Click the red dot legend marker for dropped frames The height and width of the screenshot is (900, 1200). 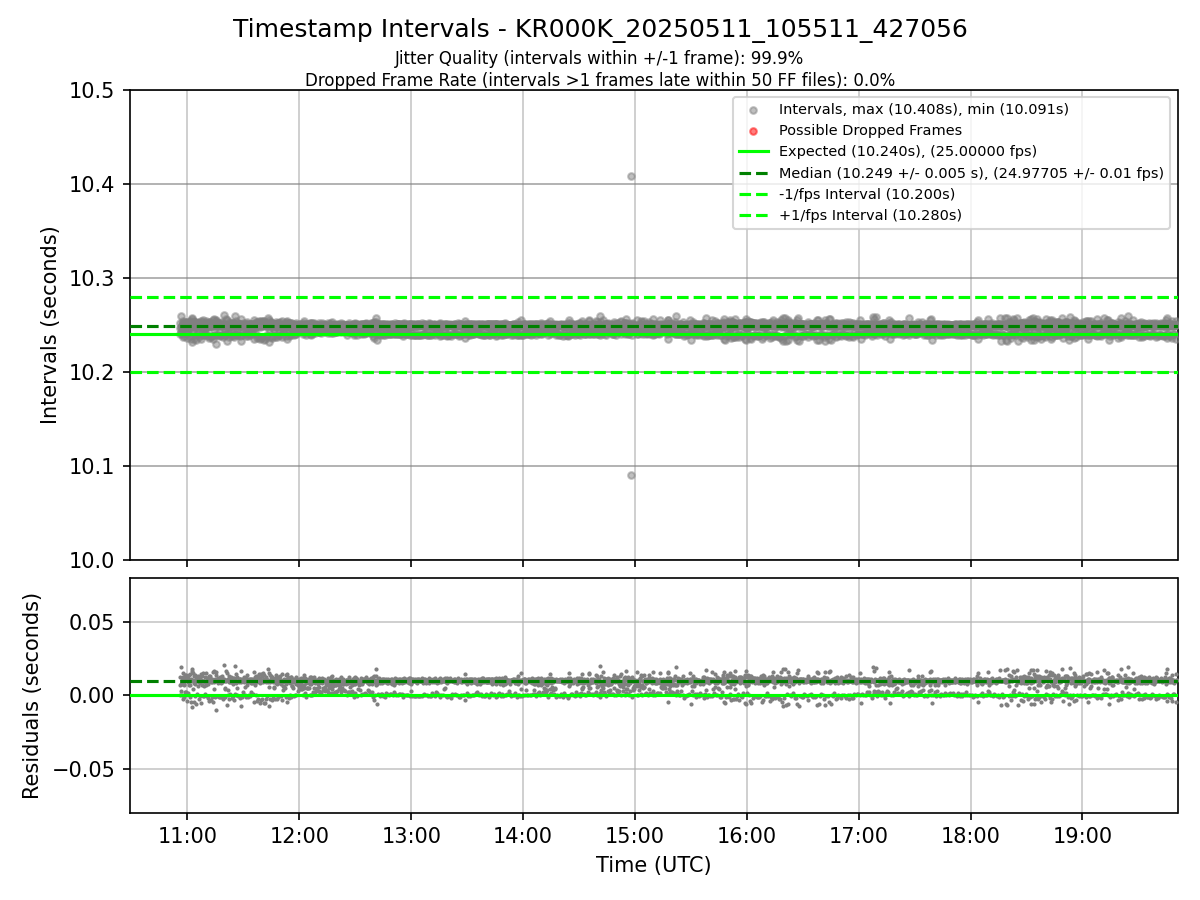[754, 131]
